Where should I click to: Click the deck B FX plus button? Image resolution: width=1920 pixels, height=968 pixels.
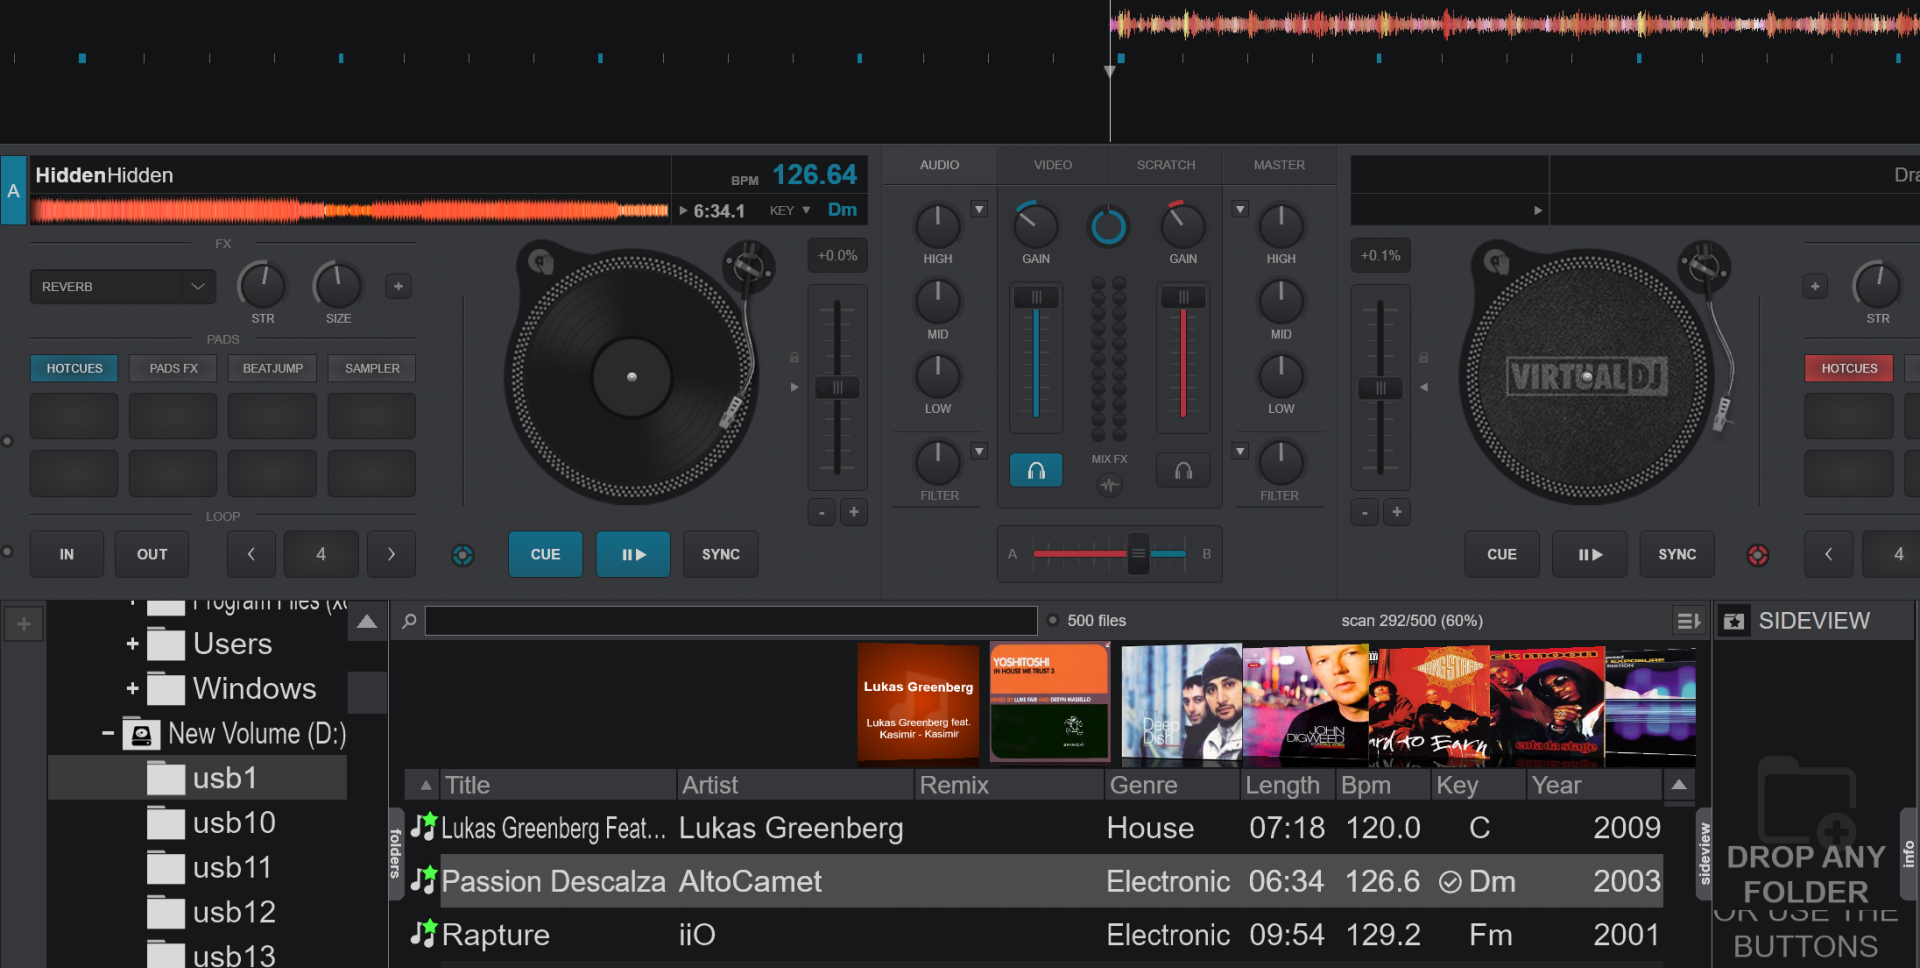1815,287
